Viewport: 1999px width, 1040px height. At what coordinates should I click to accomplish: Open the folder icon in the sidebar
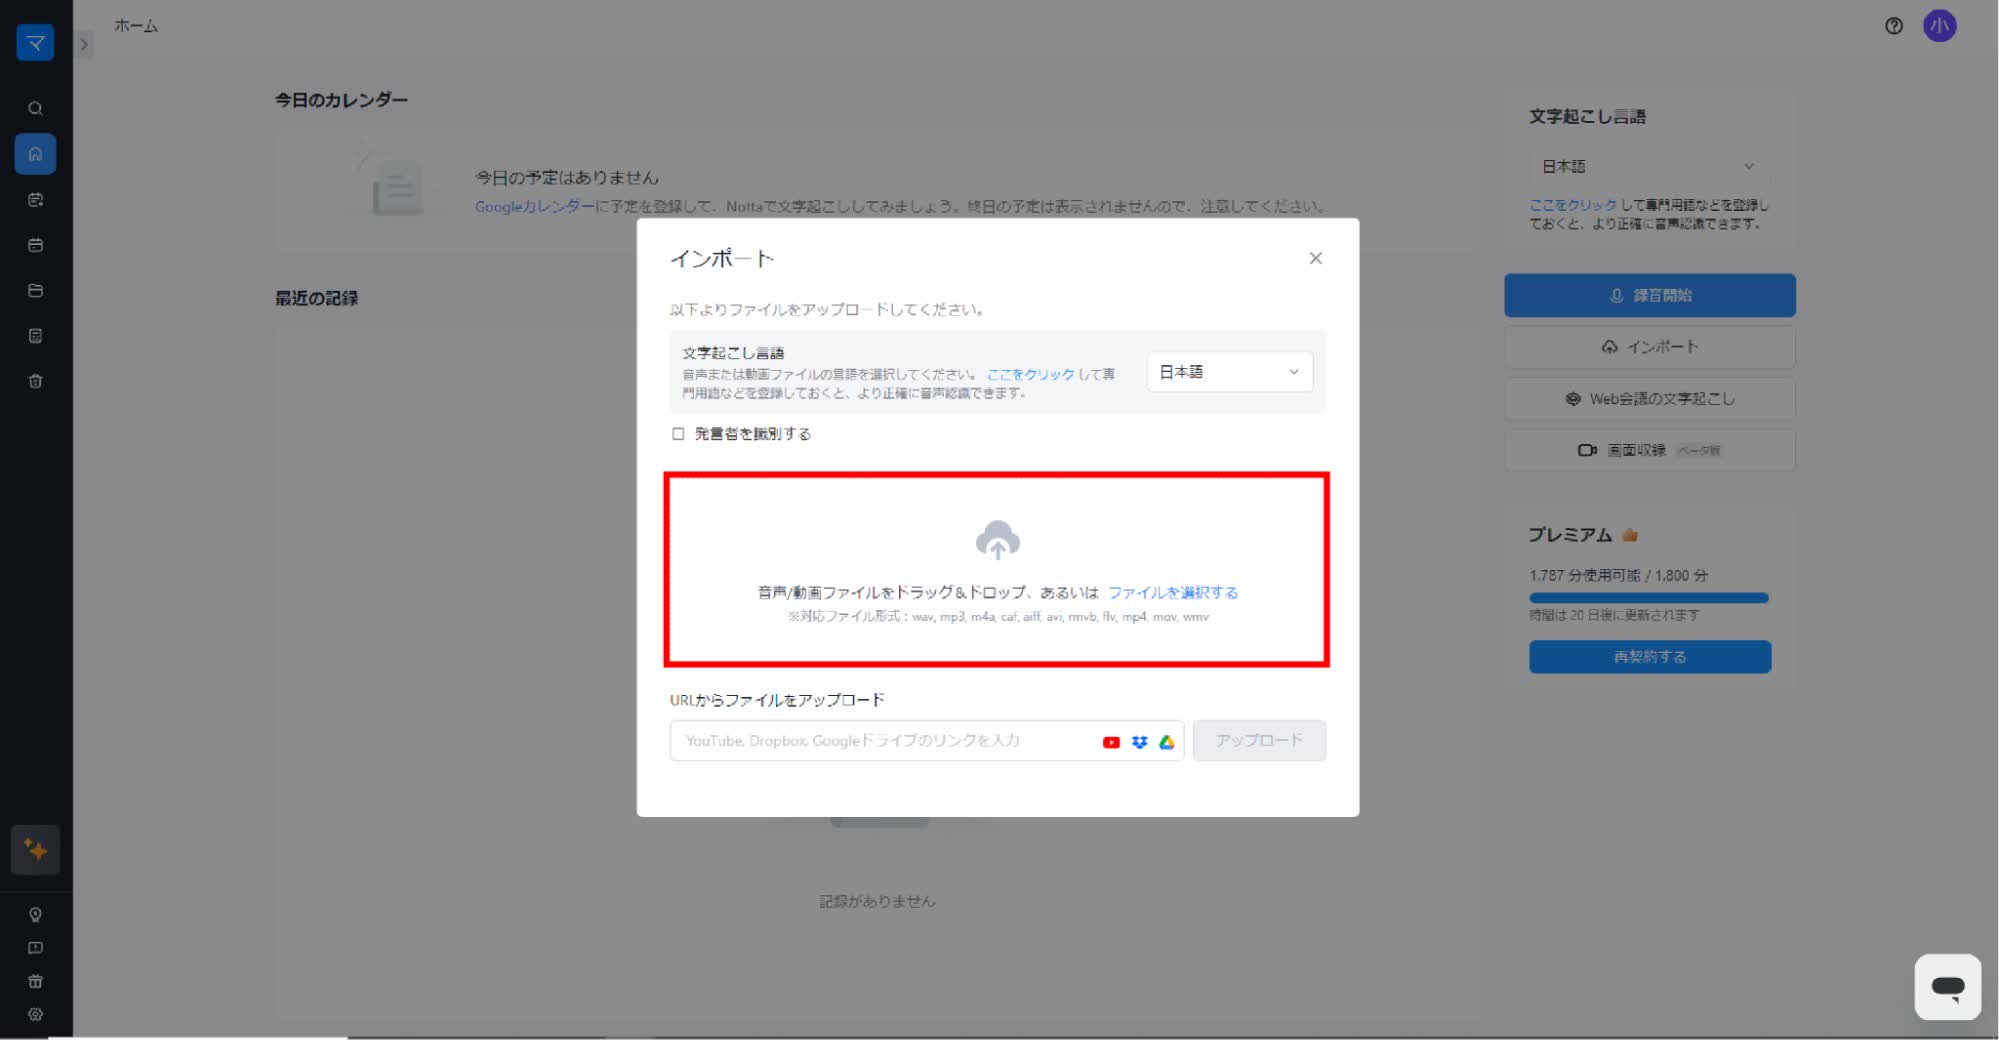(35, 291)
